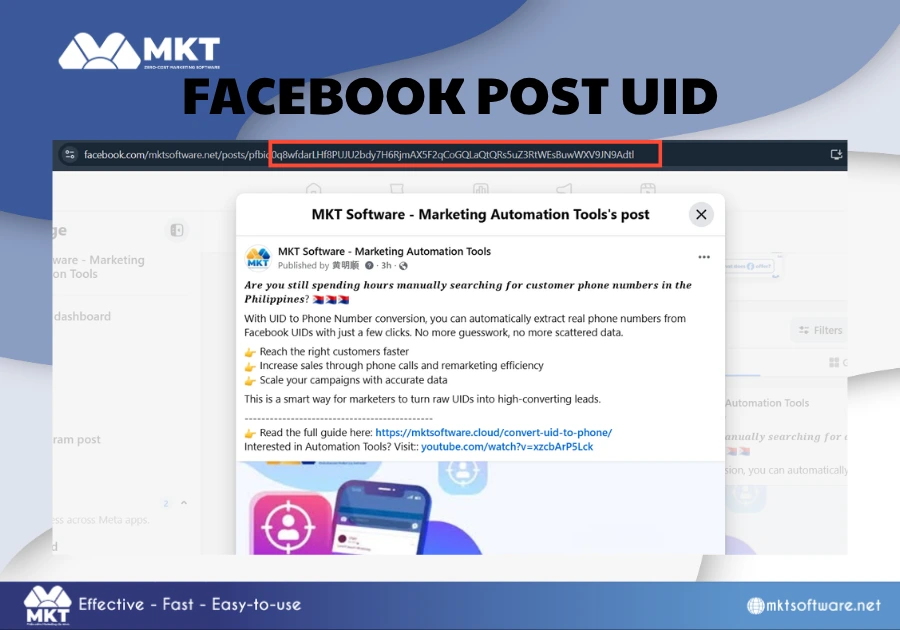Select 'ware - Marketing on Tools' page in sidebar
The image size is (900, 630).
pos(99,267)
